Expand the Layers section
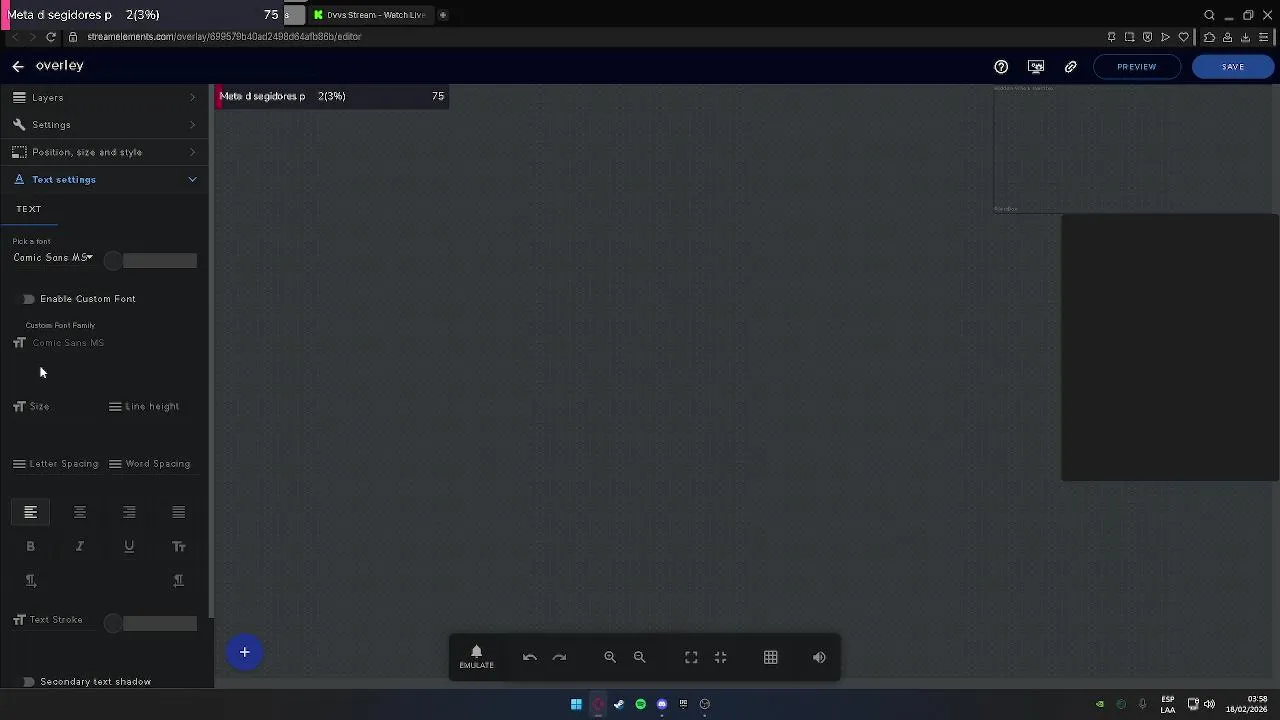1280x720 pixels. [x=105, y=97]
